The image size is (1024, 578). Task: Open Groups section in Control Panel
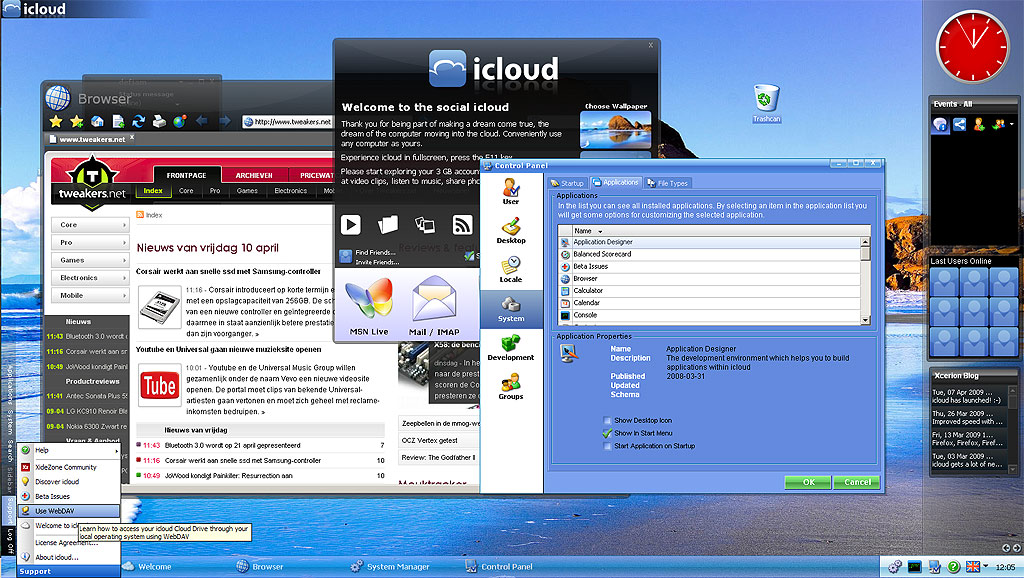point(511,386)
